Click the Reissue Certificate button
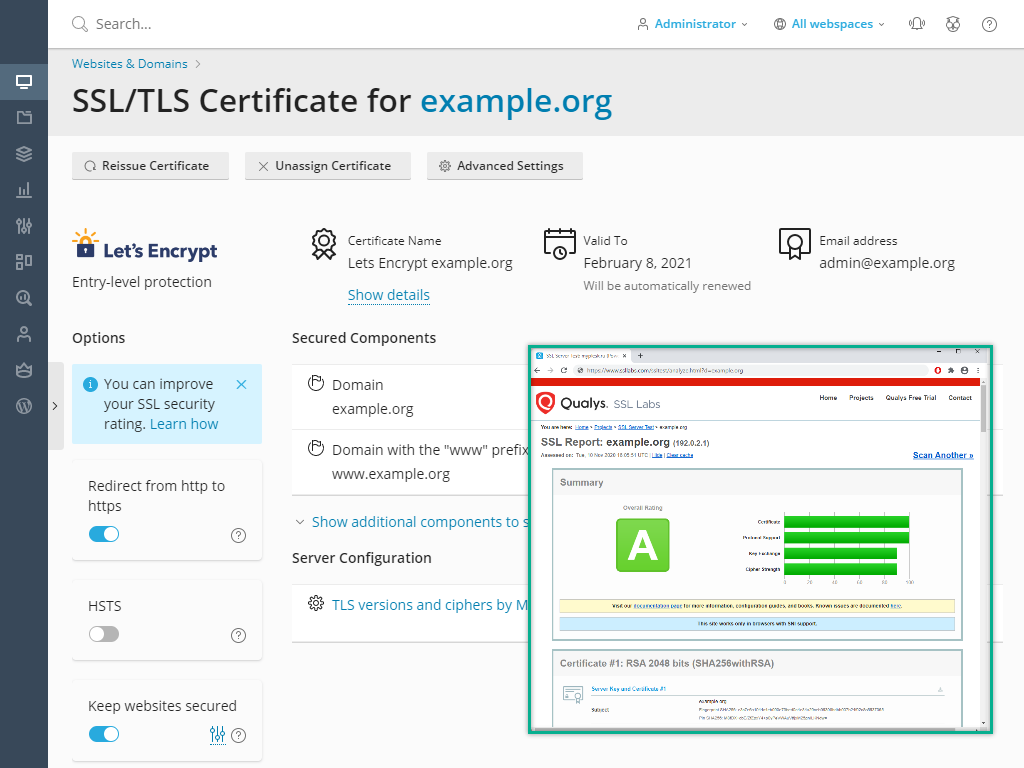Screen dimensions: 1024x768 (x=150, y=166)
